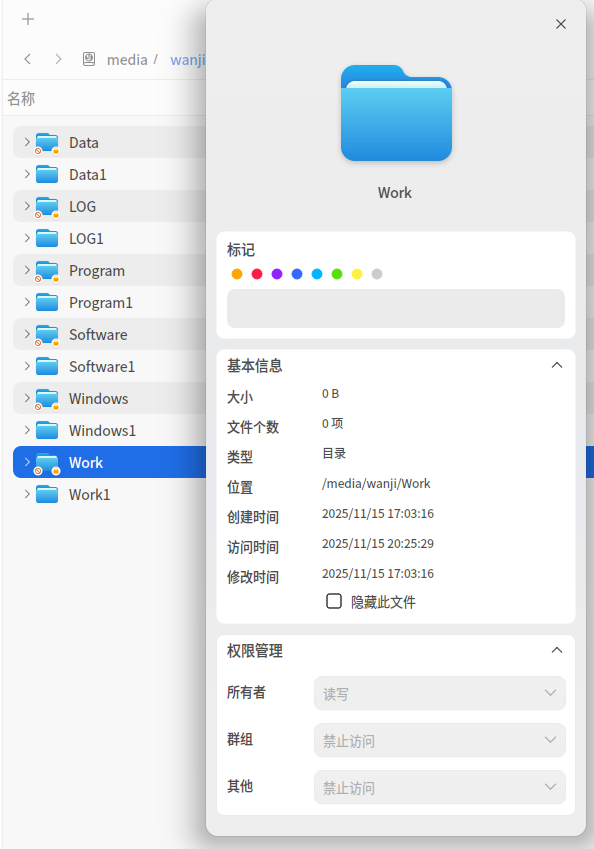Image resolution: width=594 pixels, height=849 pixels.
Task: Pick the gray tag color
Action: [377, 274]
